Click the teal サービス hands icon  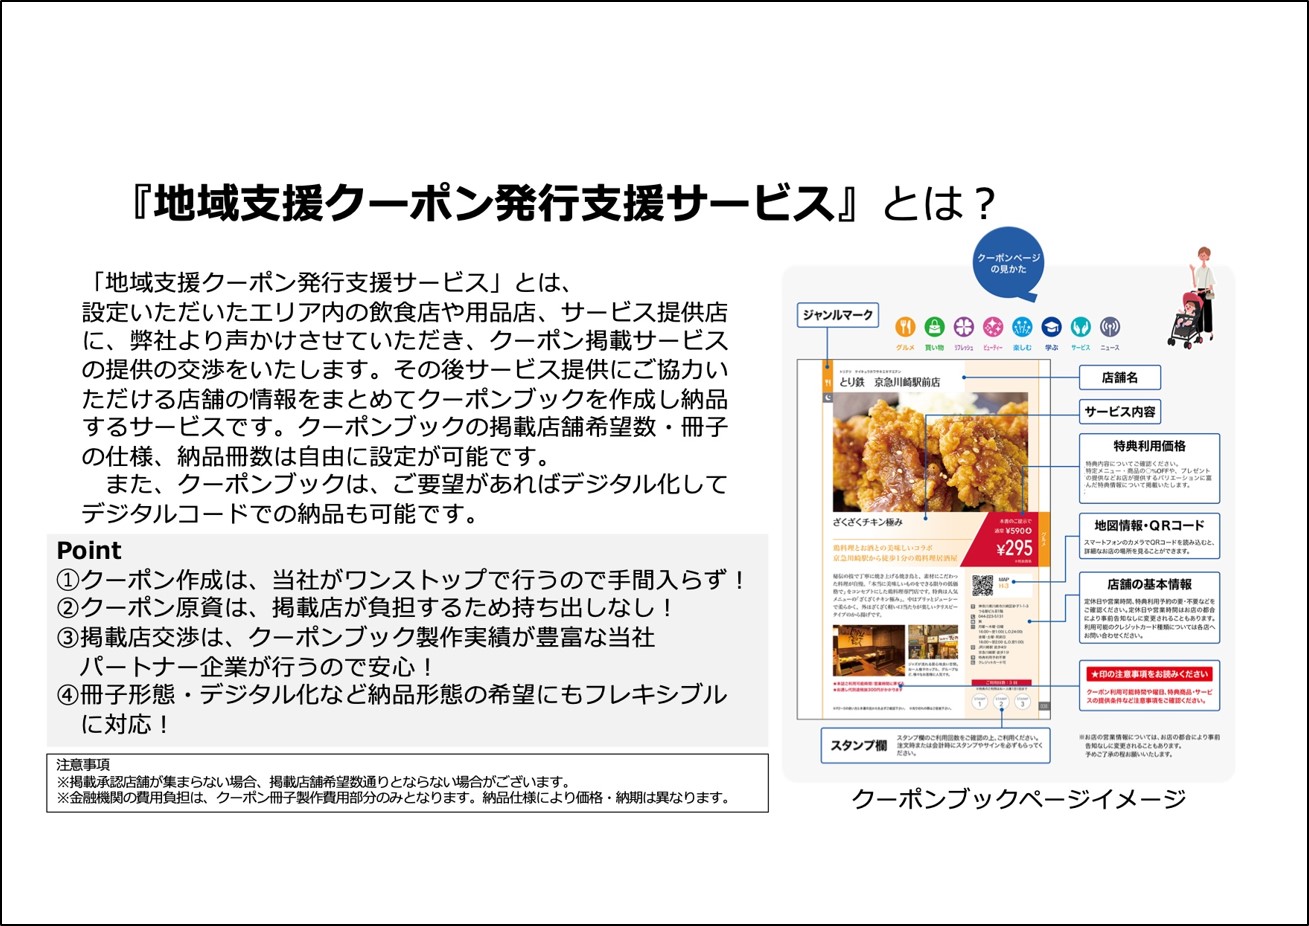pos(1080,327)
